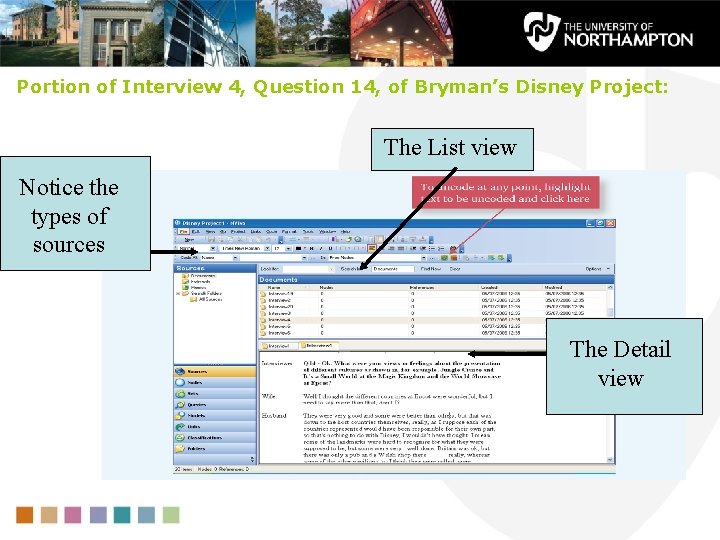The image size is (720, 540).
Task: Click the Sources navigation button icon
Action: click(x=180, y=371)
